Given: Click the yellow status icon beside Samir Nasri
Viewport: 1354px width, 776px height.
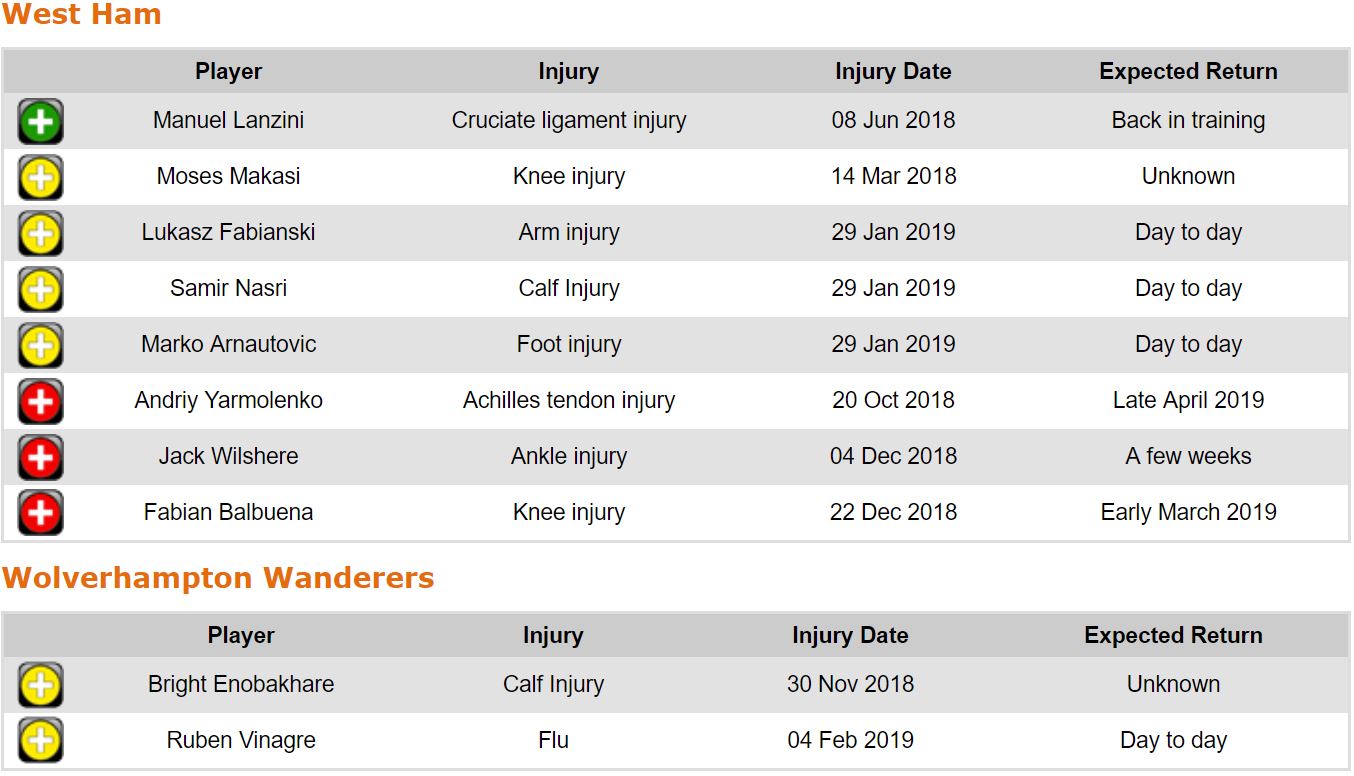Looking at the screenshot, I should click(40, 290).
